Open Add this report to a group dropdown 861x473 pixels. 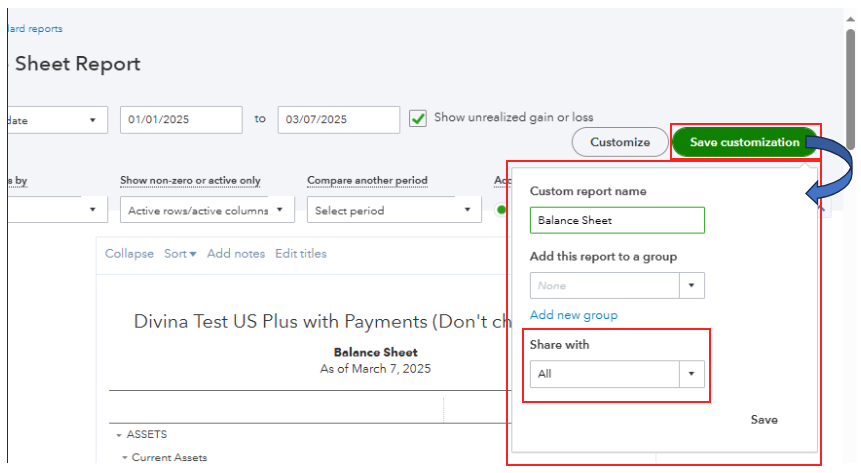pyautogui.click(x=692, y=285)
